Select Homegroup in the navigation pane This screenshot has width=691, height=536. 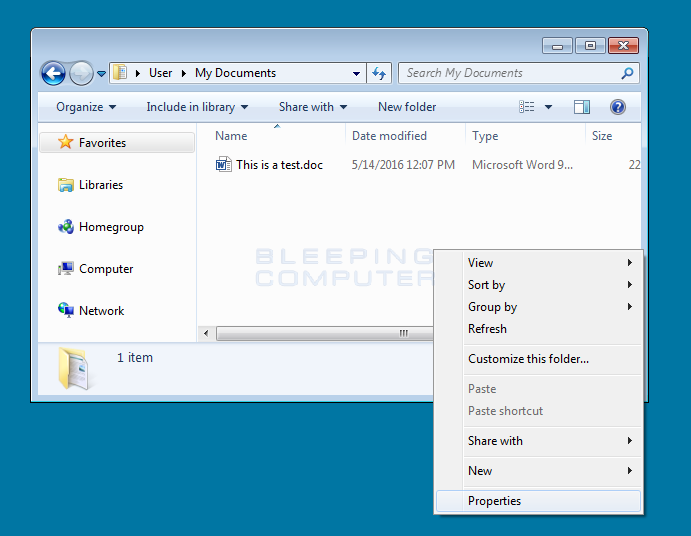pyautogui.click(x=111, y=227)
